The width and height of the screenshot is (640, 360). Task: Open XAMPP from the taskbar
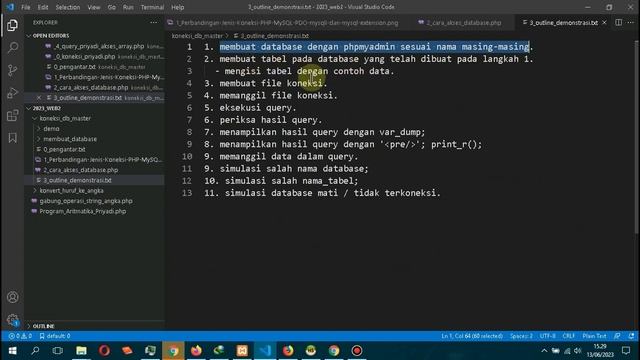[242, 351]
